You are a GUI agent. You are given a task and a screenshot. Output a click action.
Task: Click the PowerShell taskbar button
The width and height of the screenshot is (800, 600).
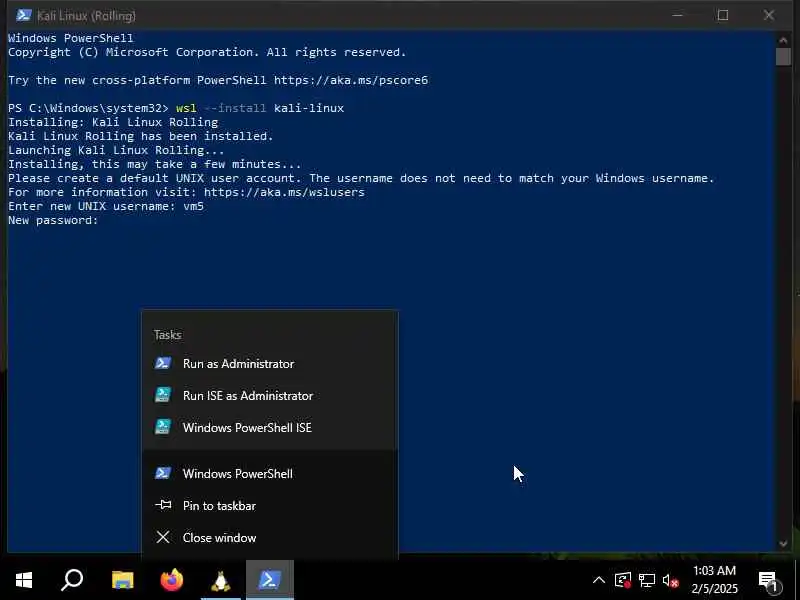coord(270,580)
